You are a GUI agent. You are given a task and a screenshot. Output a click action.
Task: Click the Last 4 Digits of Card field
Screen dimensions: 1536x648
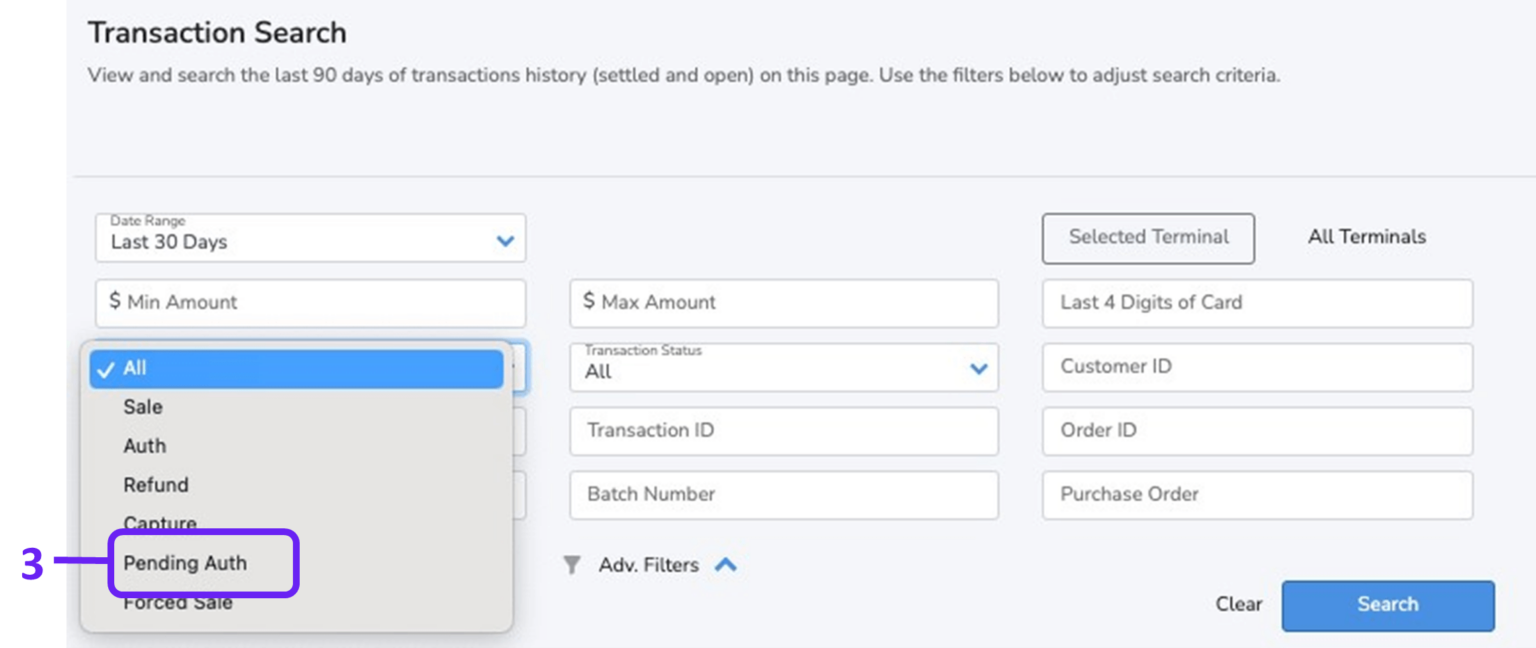point(1257,303)
